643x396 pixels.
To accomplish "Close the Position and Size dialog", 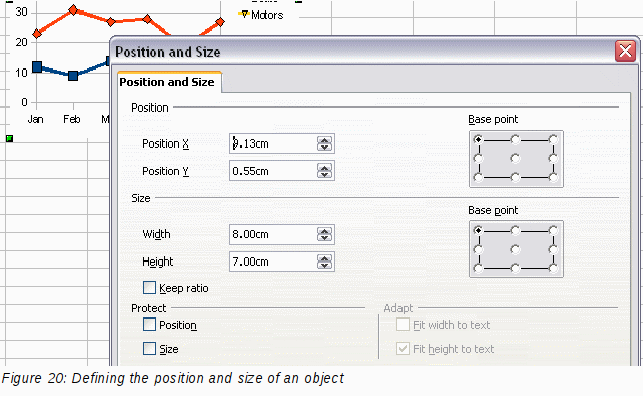I will click(625, 52).
